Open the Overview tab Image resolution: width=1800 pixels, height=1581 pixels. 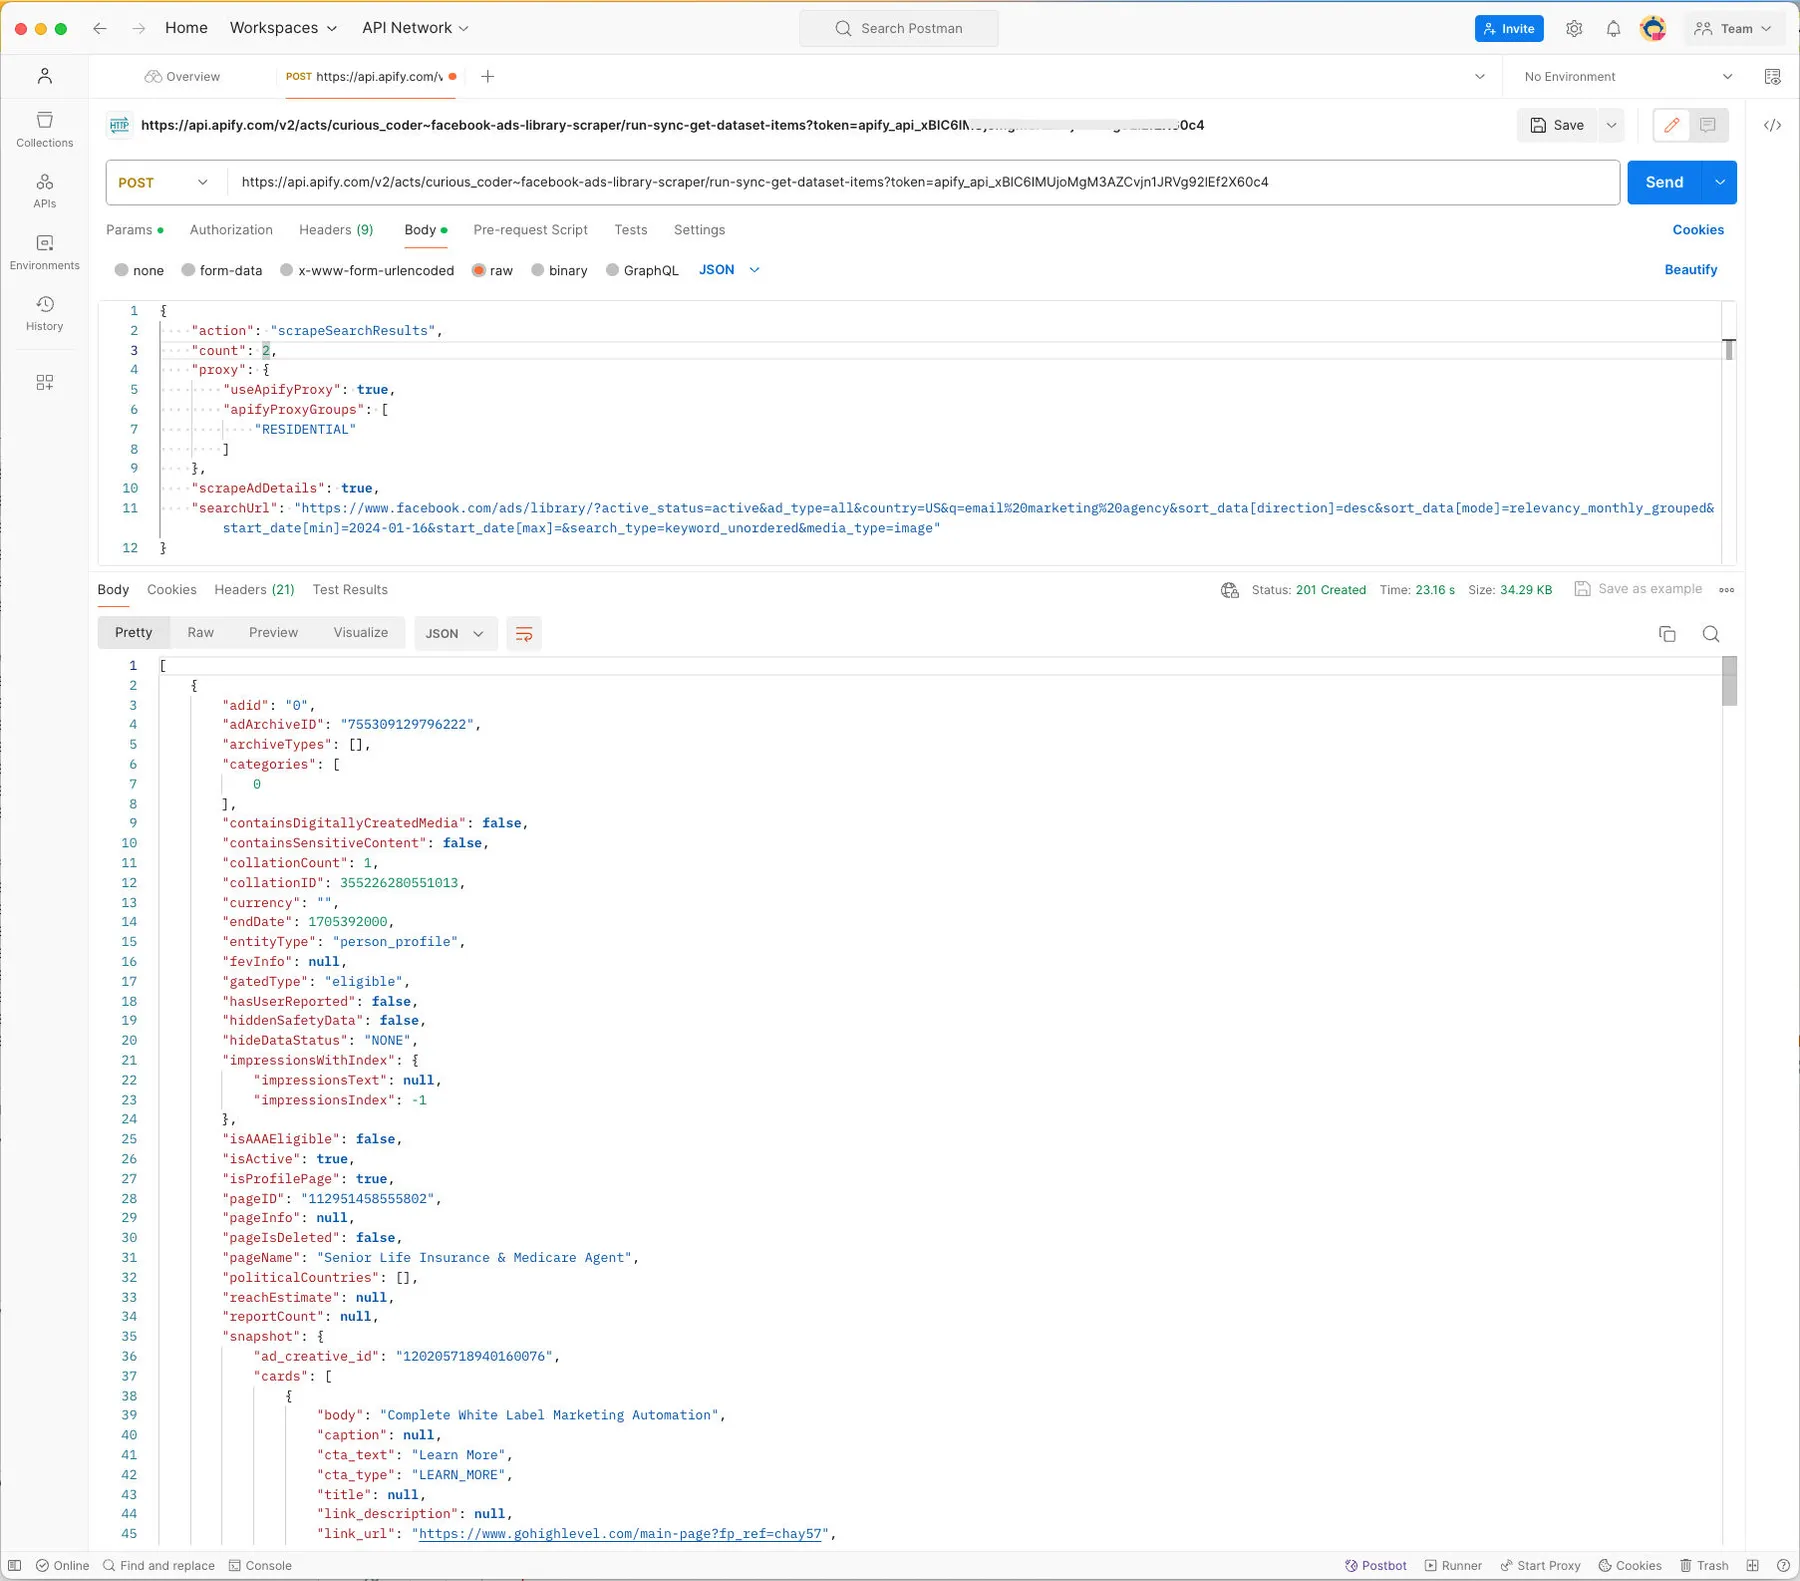click(x=182, y=76)
